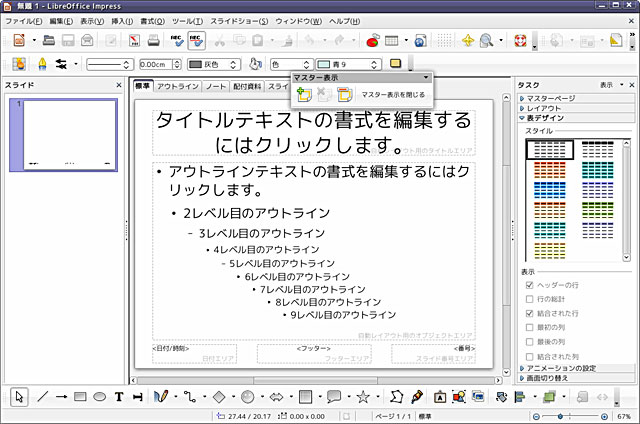Screen dimensions: 640x424
Task: Click the star shapes tool
Action: (363, 396)
